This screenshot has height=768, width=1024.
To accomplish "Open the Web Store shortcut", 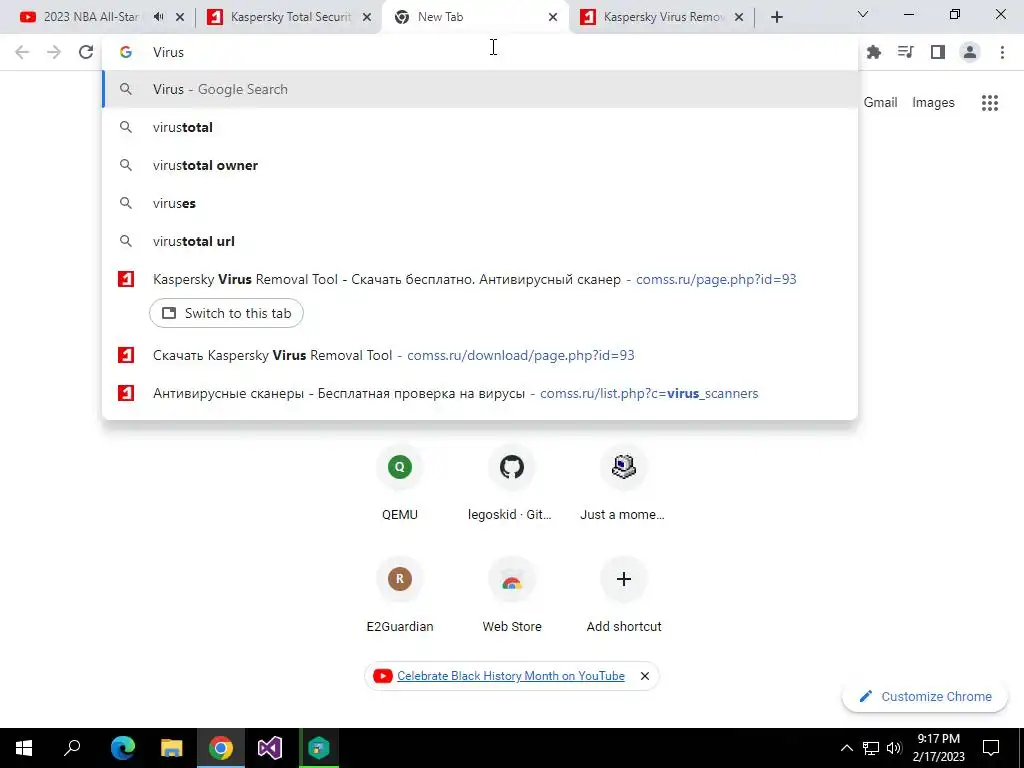I will point(511,596).
